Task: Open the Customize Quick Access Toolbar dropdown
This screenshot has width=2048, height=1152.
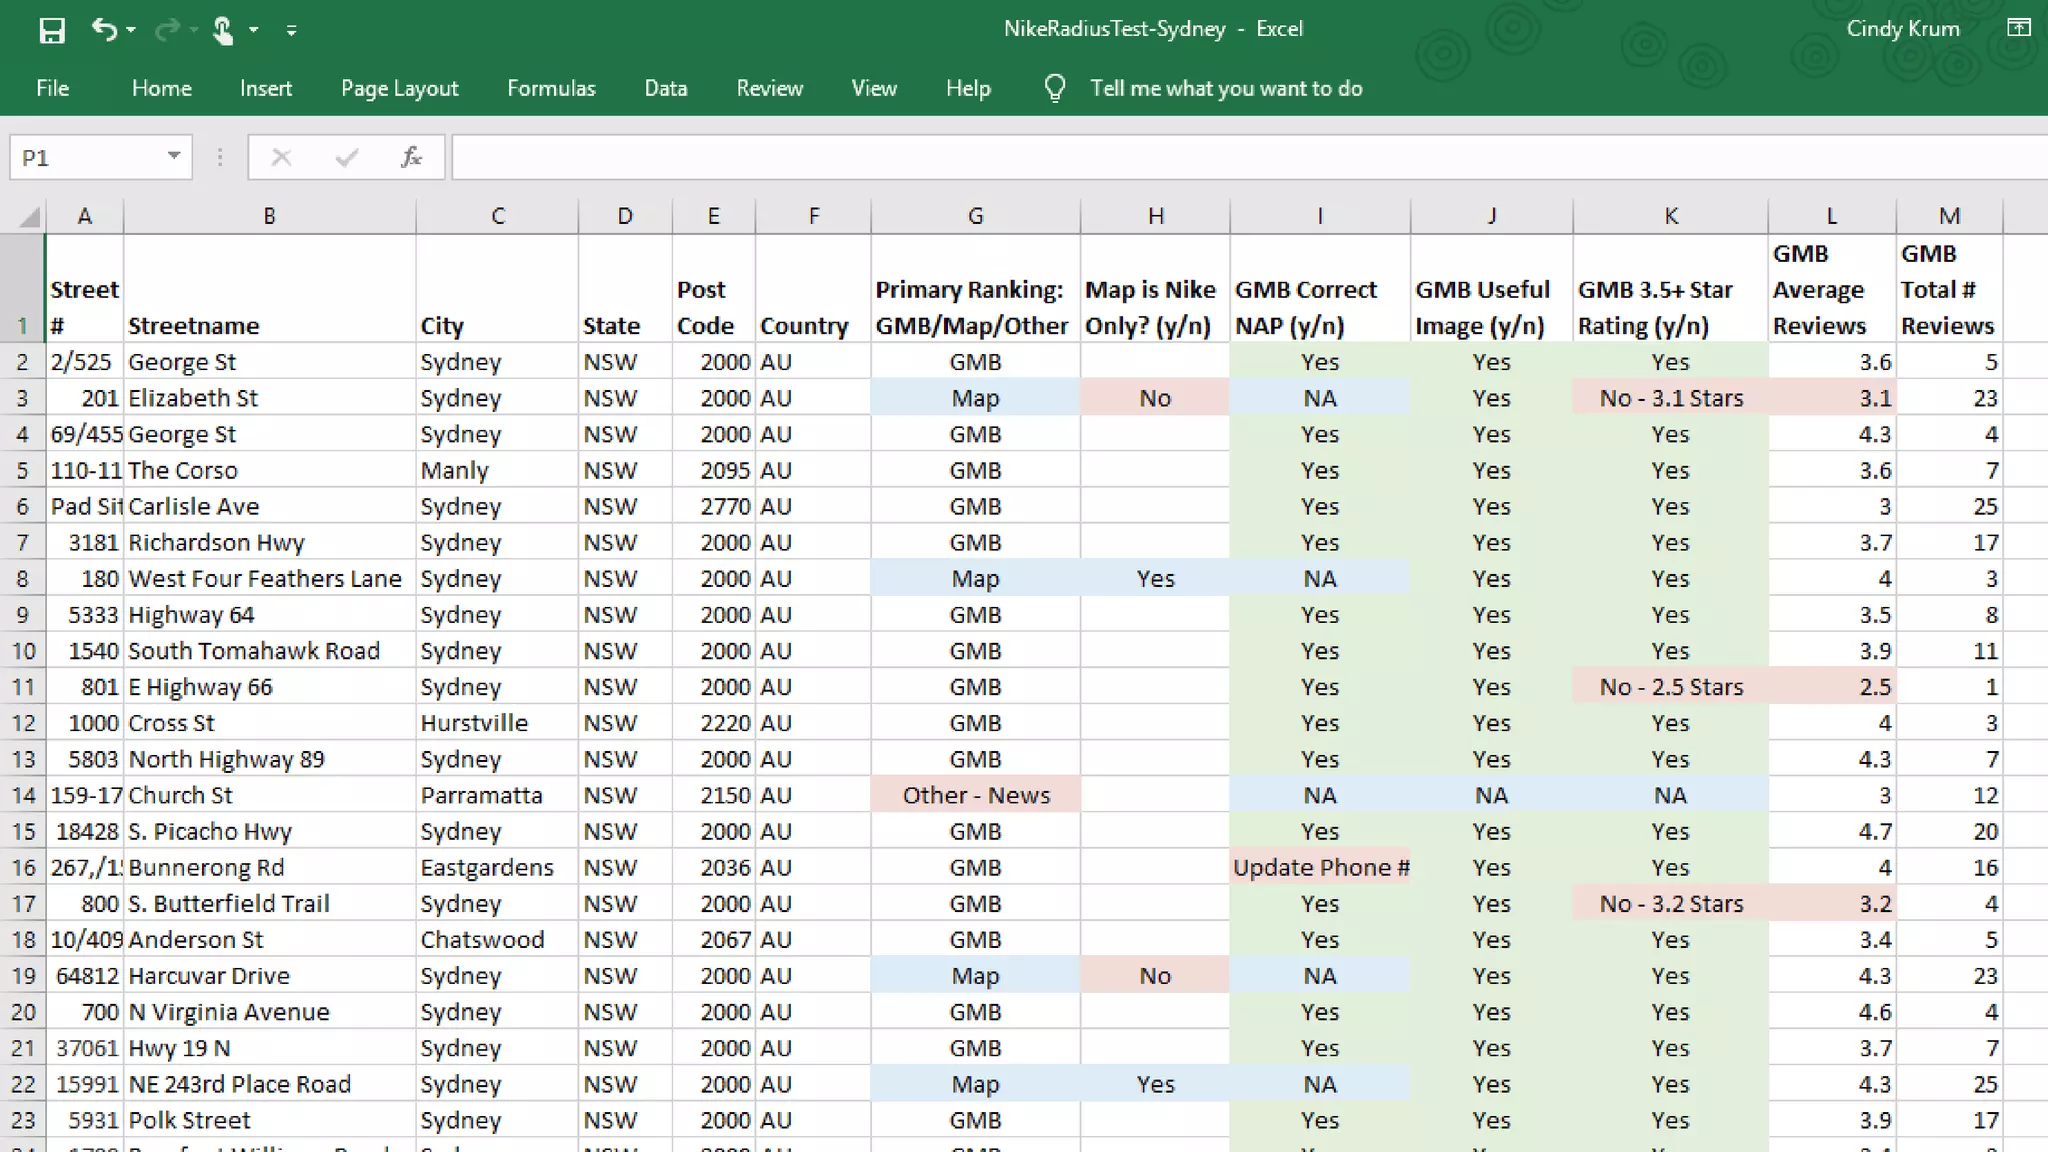Action: [291, 30]
